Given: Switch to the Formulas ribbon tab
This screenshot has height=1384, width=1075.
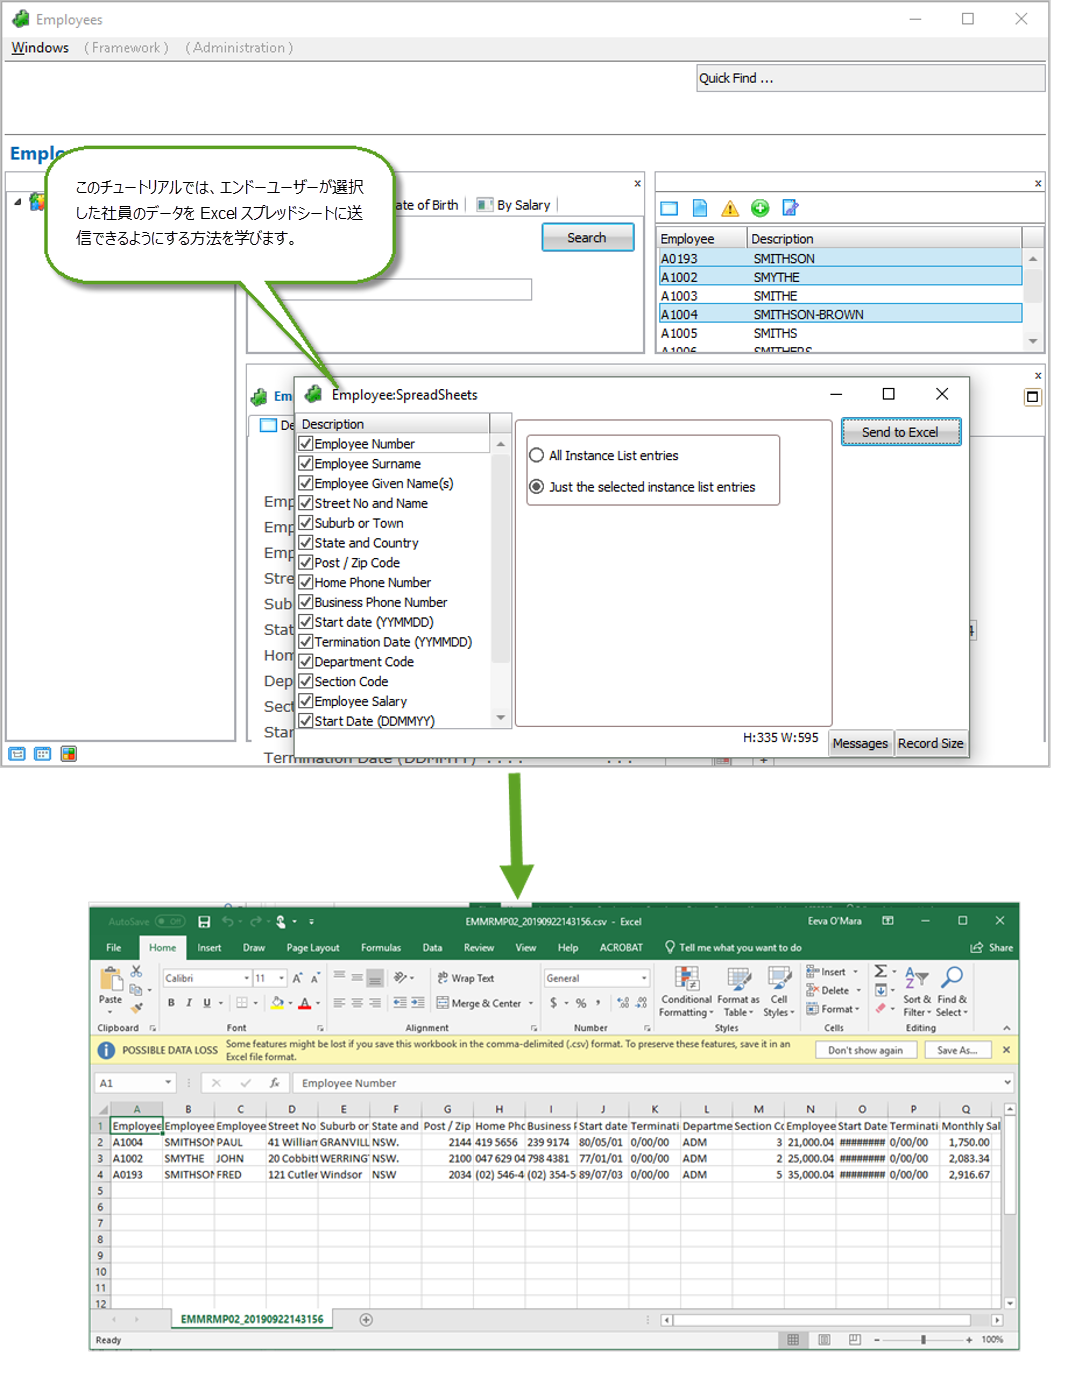Looking at the screenshot, I should pyautogui.click(x=381, y=948).
